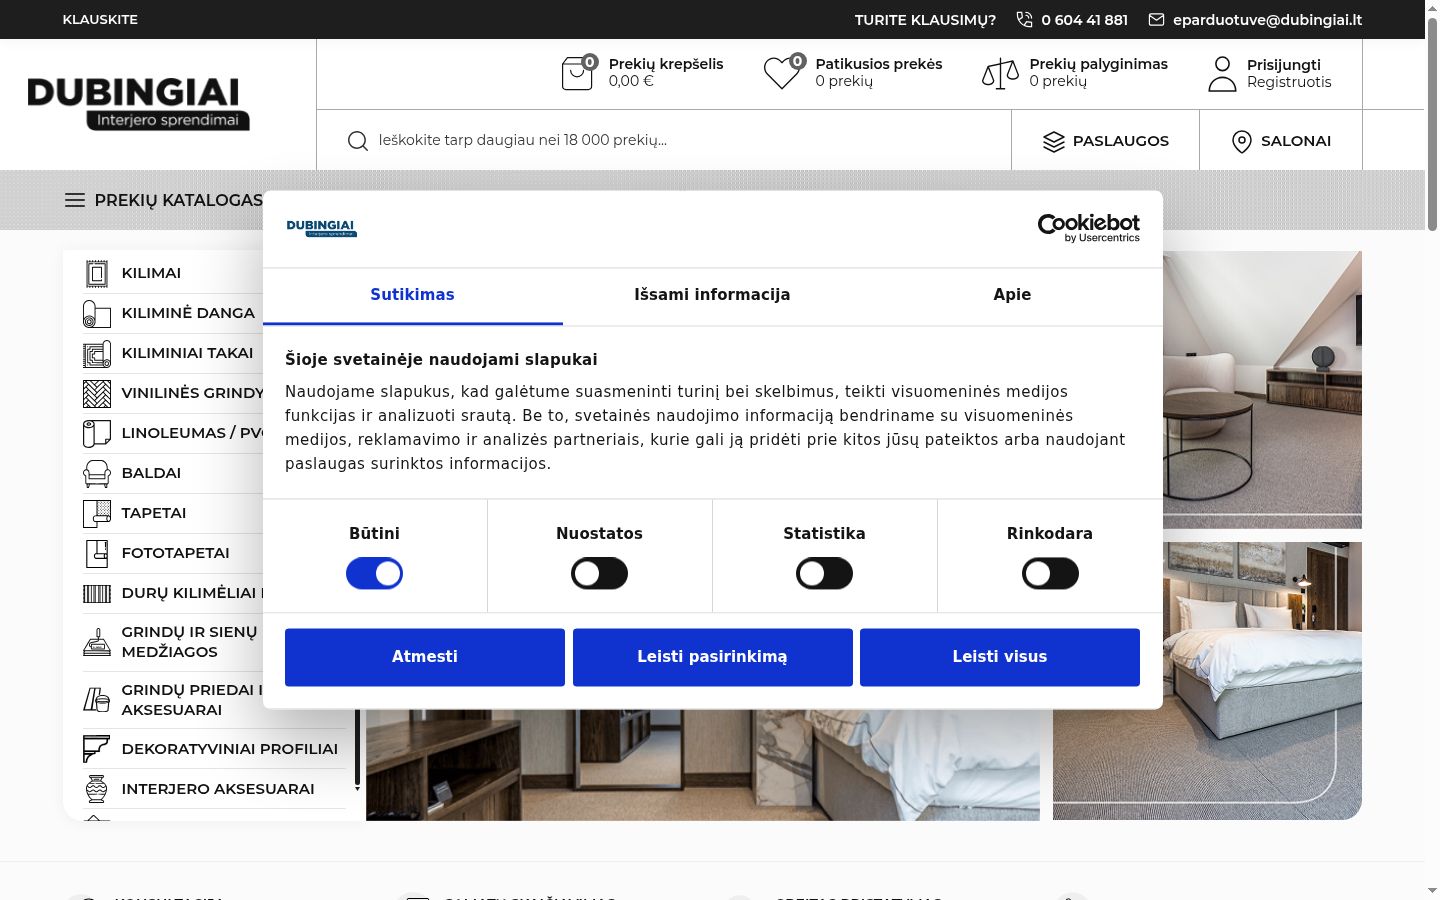1440x900 pixels.
Task: Click eparduotuve@dubingiai.lt email address
Action: (1267, 20)
